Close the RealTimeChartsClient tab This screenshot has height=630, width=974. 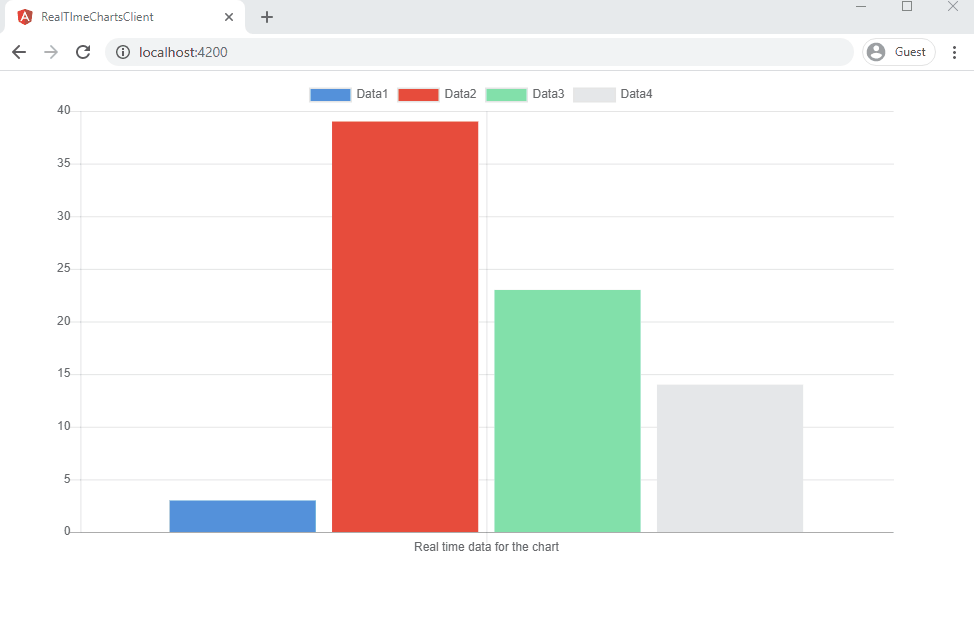tap(229, 17)
